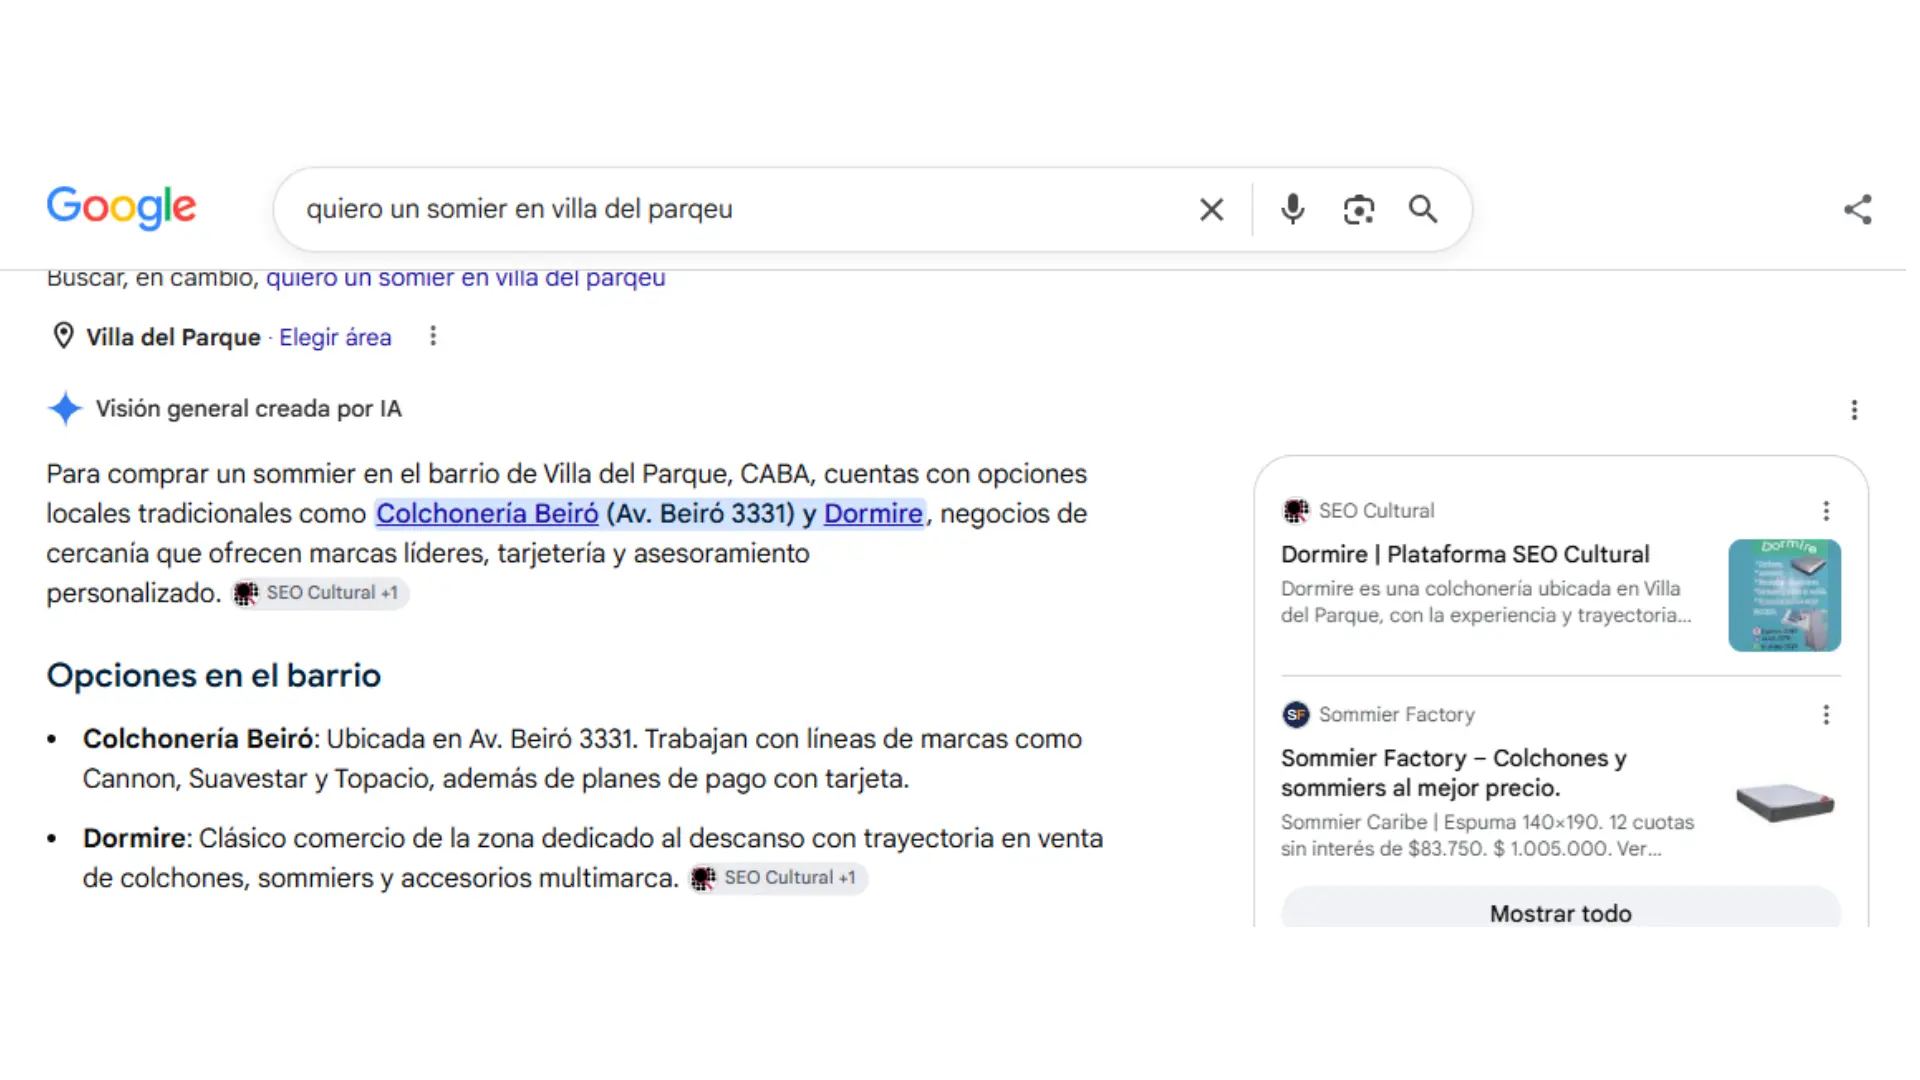Image resolution: width=1920 pixels, height=1080 pixels.
Task: Click bold 'Colchonería Beiró' bullet text
Action: 198,739
